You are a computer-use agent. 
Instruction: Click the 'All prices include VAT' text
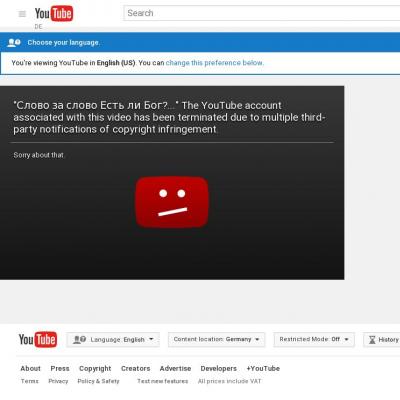click(229, 381)
